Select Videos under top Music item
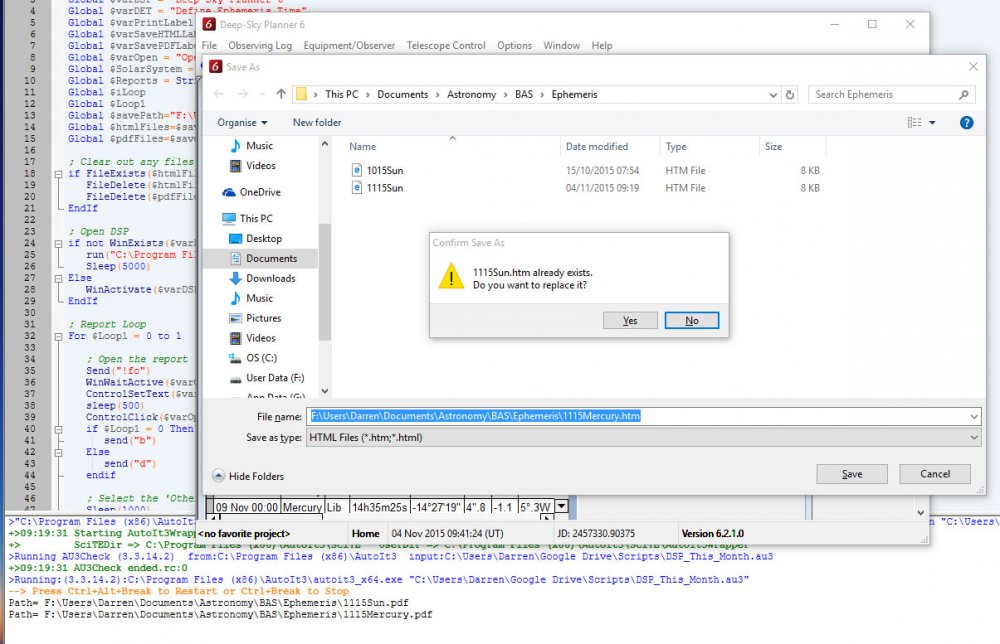 (x=261, y=165)
